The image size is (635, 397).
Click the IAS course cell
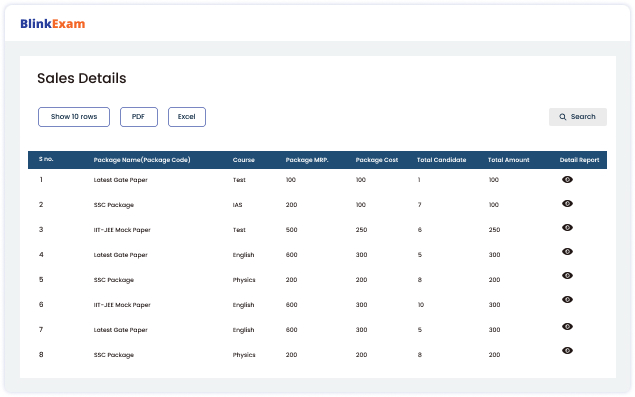pyautogui.click(x=237, y=205)
